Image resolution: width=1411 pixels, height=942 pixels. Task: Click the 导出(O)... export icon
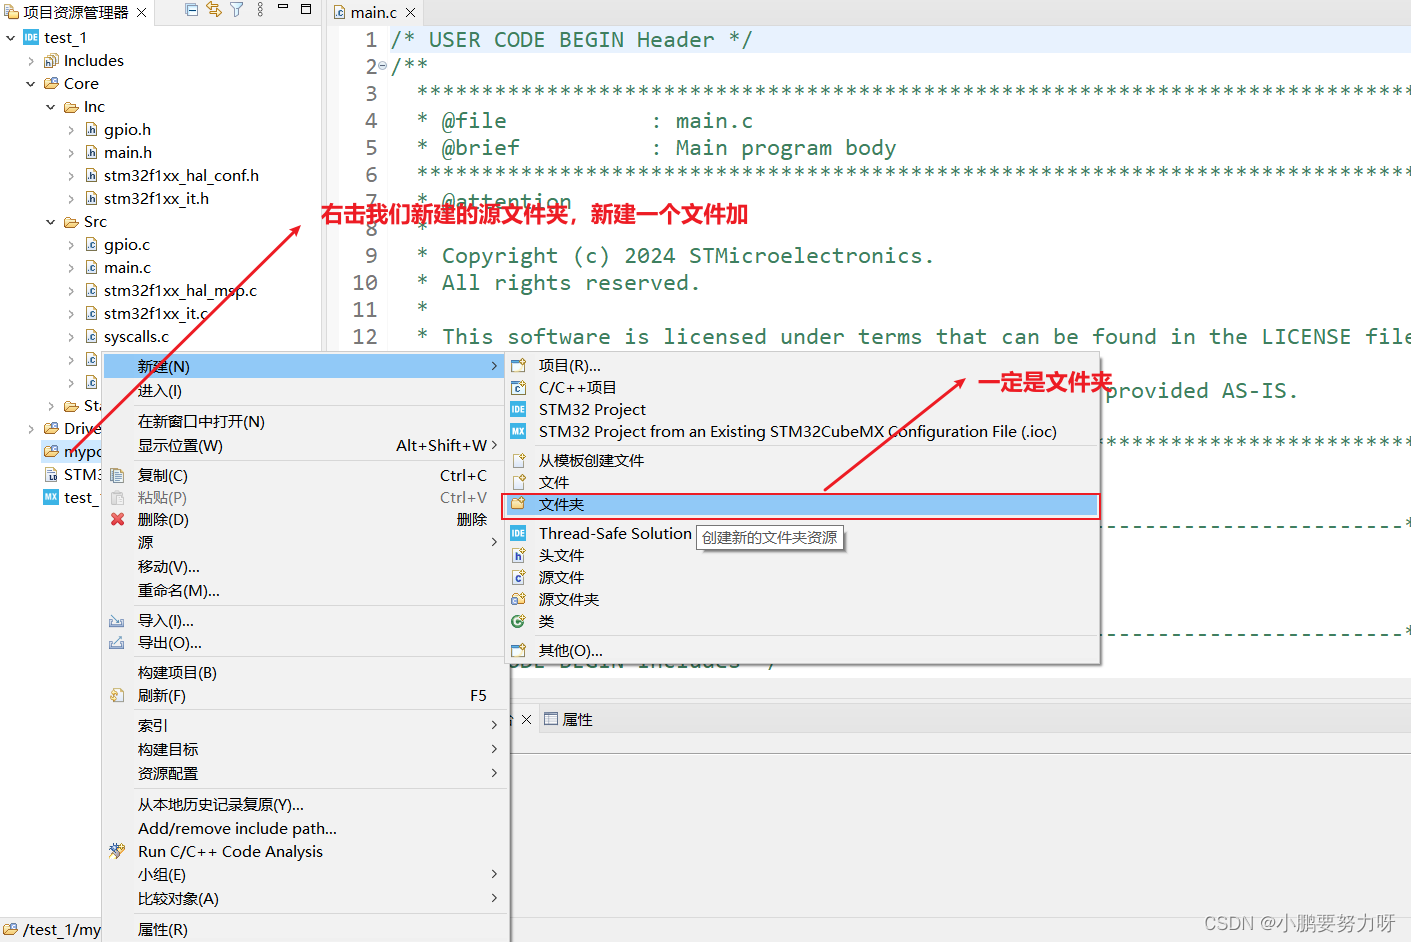117,642
